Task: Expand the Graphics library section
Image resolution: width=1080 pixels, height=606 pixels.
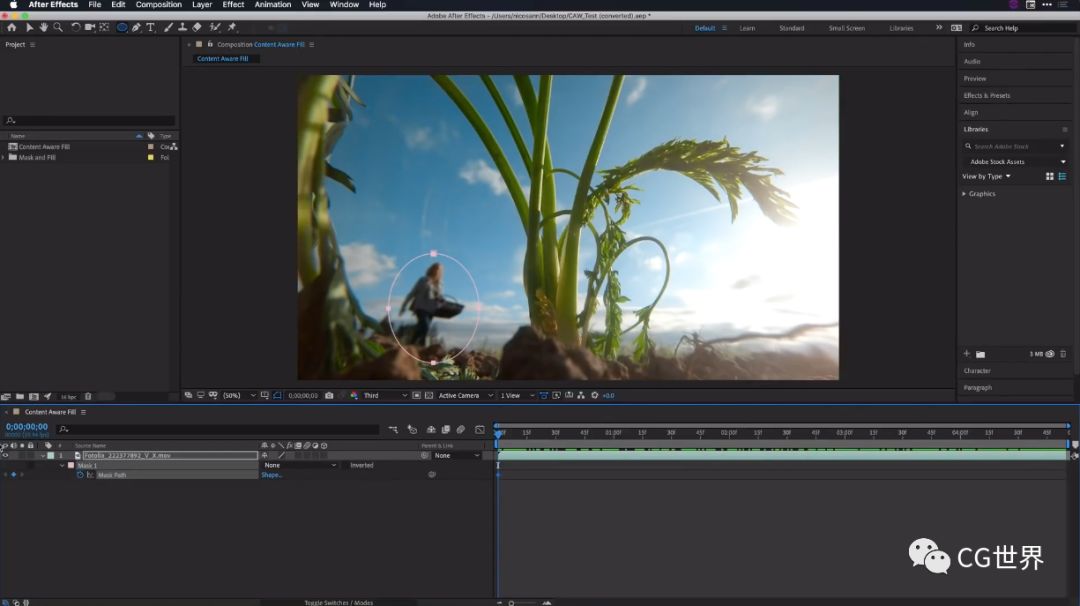Action: click(964, 194)
